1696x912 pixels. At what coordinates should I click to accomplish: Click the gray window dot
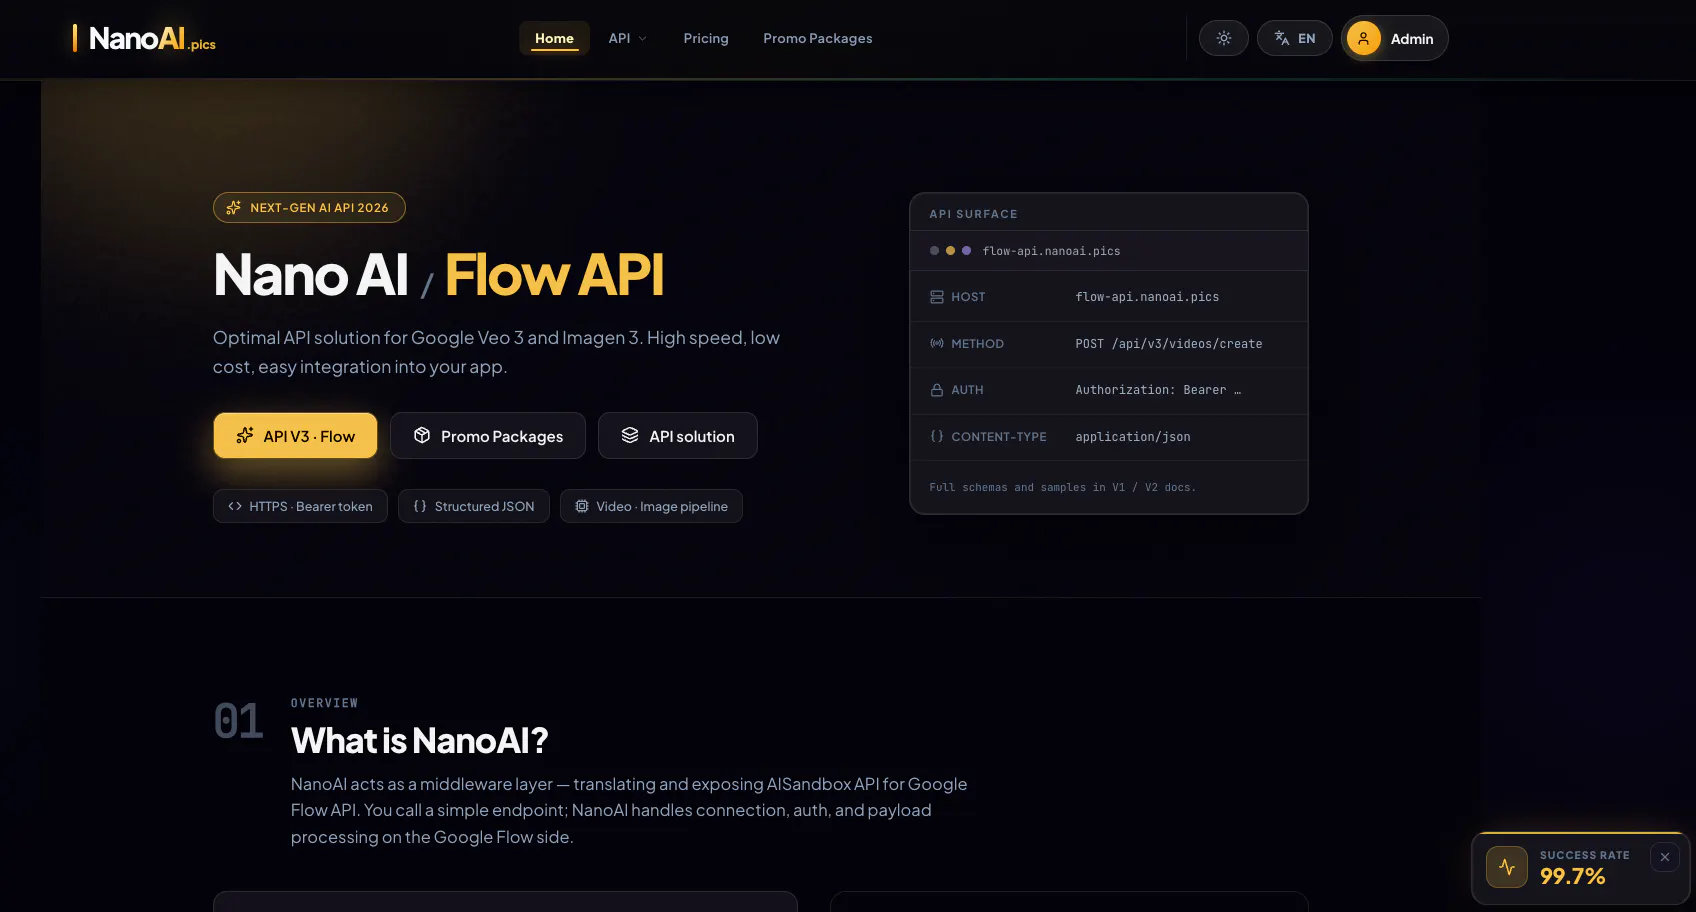(x=934, y=251)
